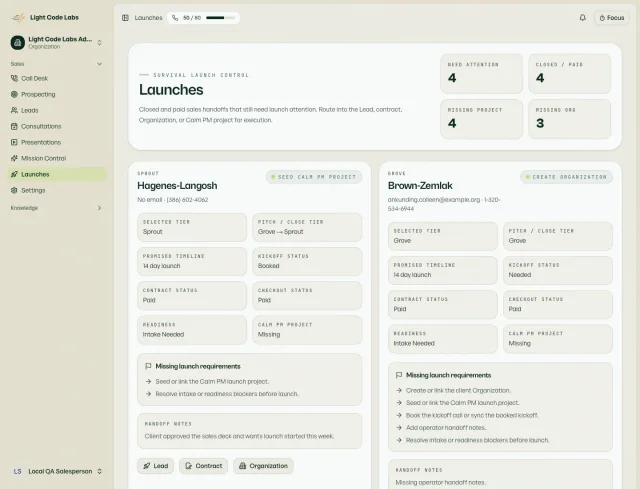Viewport: 640px width, 489px height.
Task: Click 'Grove → Sprout' pitch tier value
Action: [x=280, y=232]
